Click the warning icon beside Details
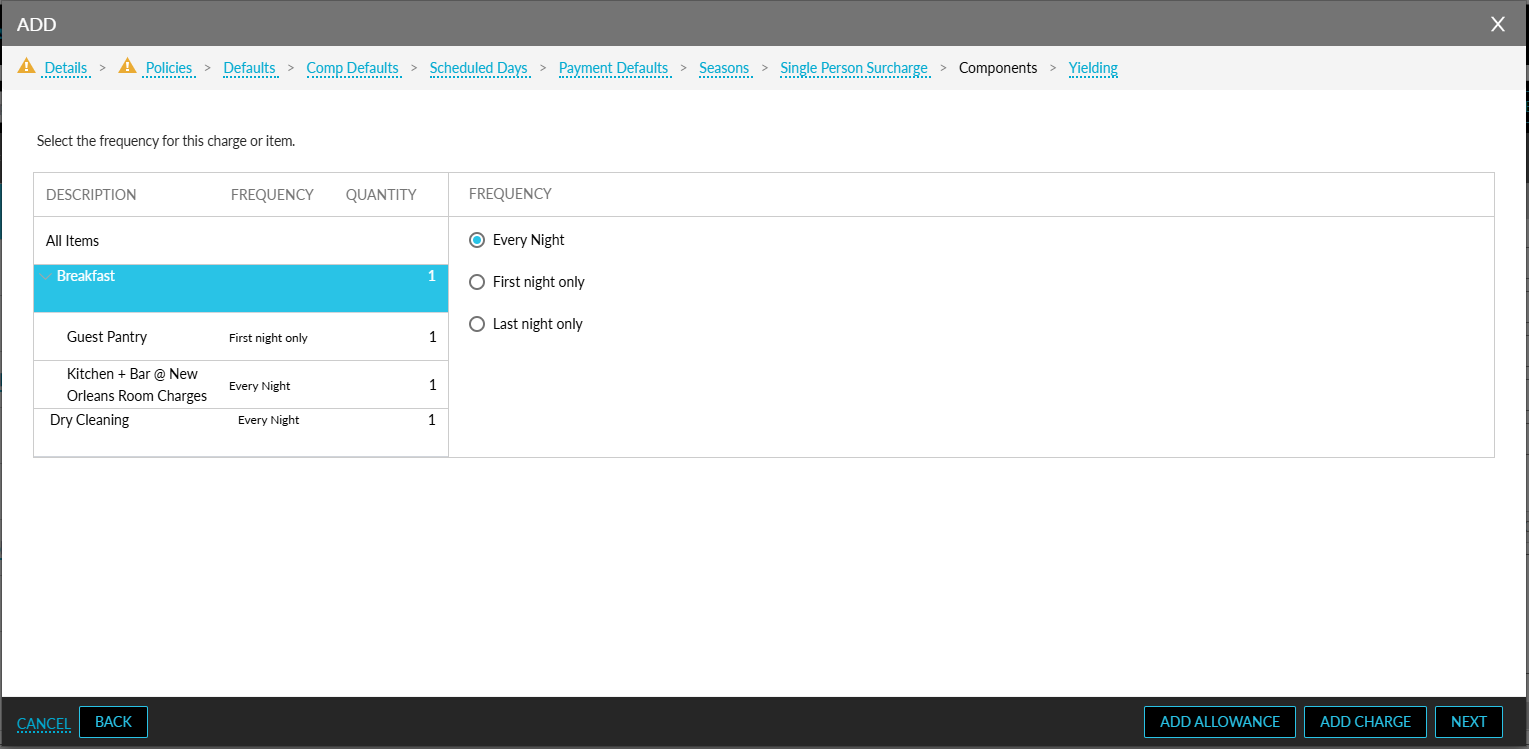 point(26,67)
